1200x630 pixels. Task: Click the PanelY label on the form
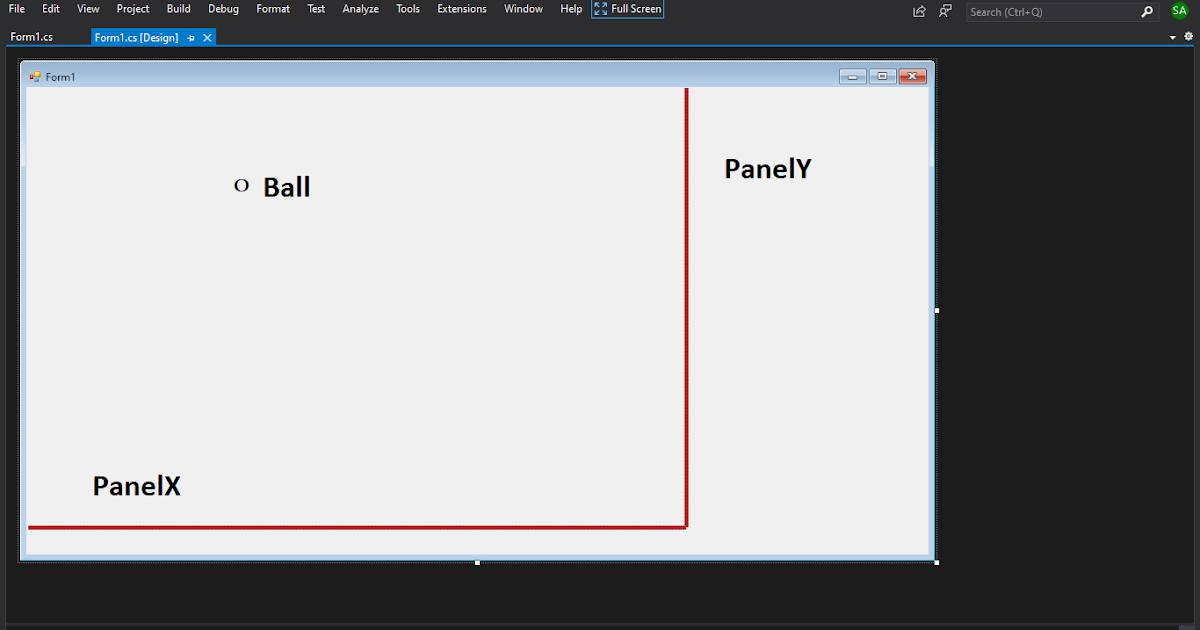pyautogui.click(x=768, y=168)
